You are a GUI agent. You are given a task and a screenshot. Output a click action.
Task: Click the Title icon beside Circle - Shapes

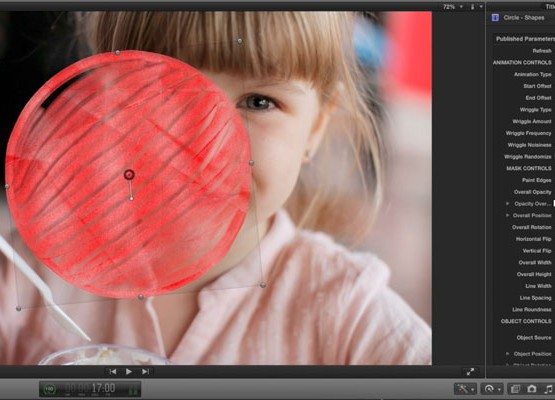[495, 18]
